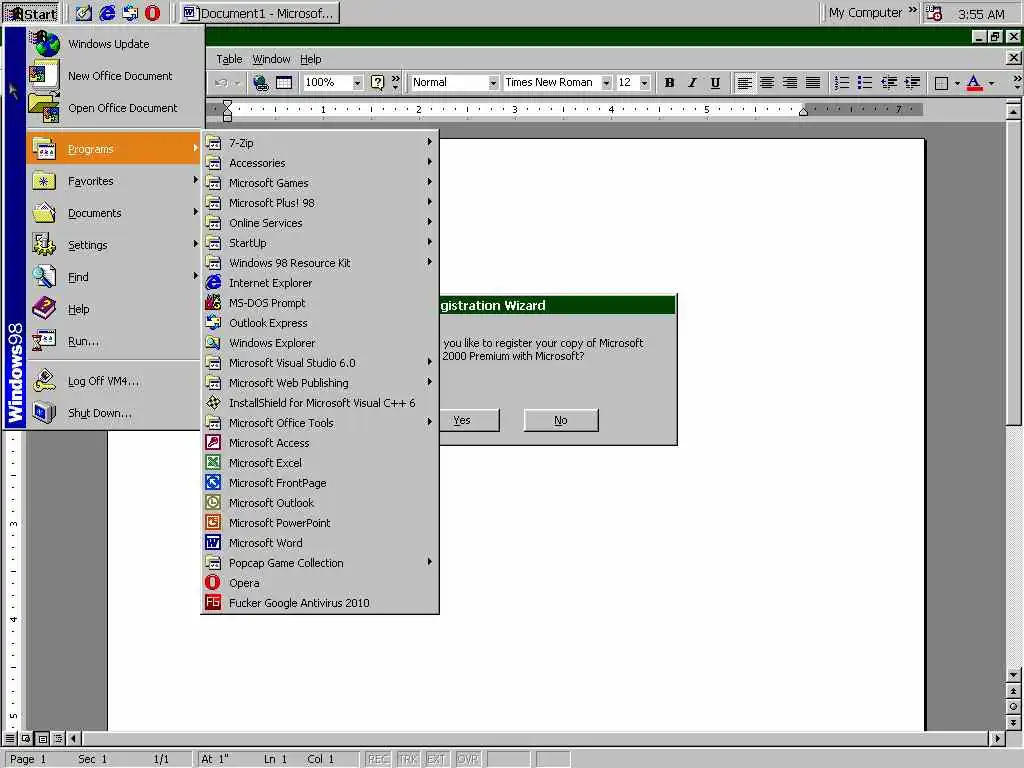The image size is (1024, 768).
Task: Launch Fucker Google Antivirus 2010
Action: 319,603
